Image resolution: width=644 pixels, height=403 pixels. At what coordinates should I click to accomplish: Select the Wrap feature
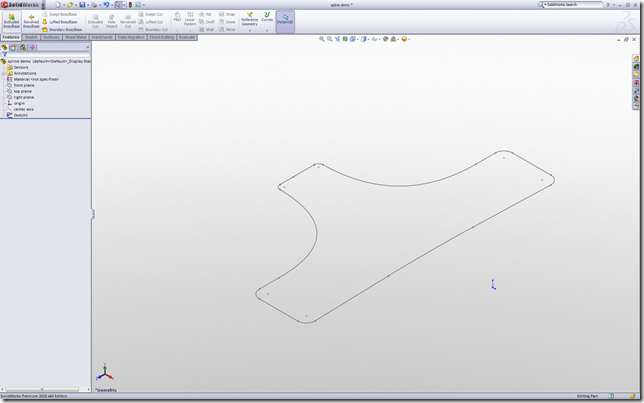click(x=227, y=14)
